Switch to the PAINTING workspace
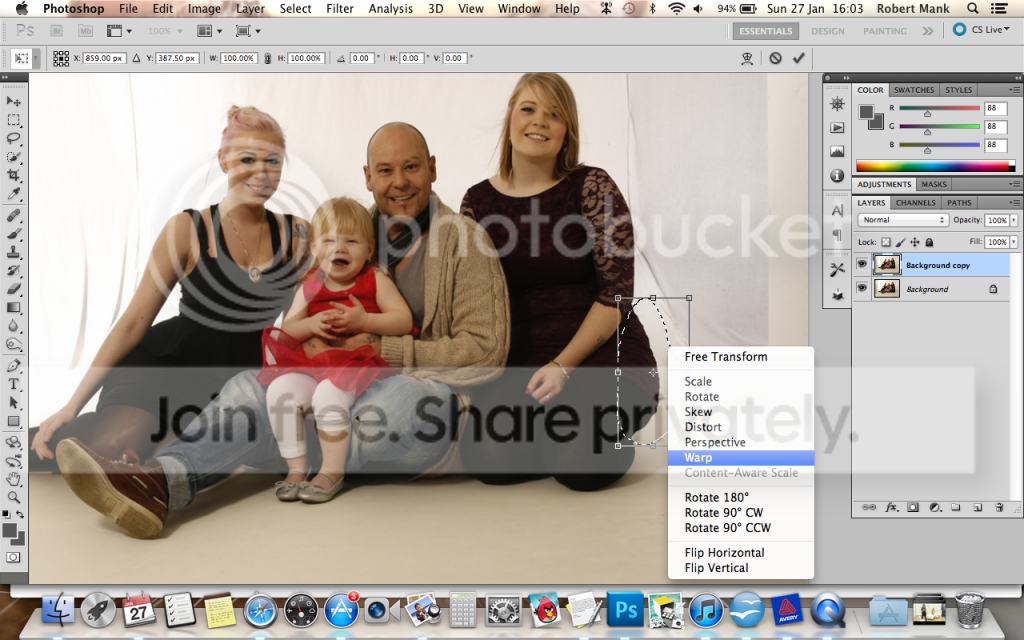1024x640 pixels. pos(884,31)
